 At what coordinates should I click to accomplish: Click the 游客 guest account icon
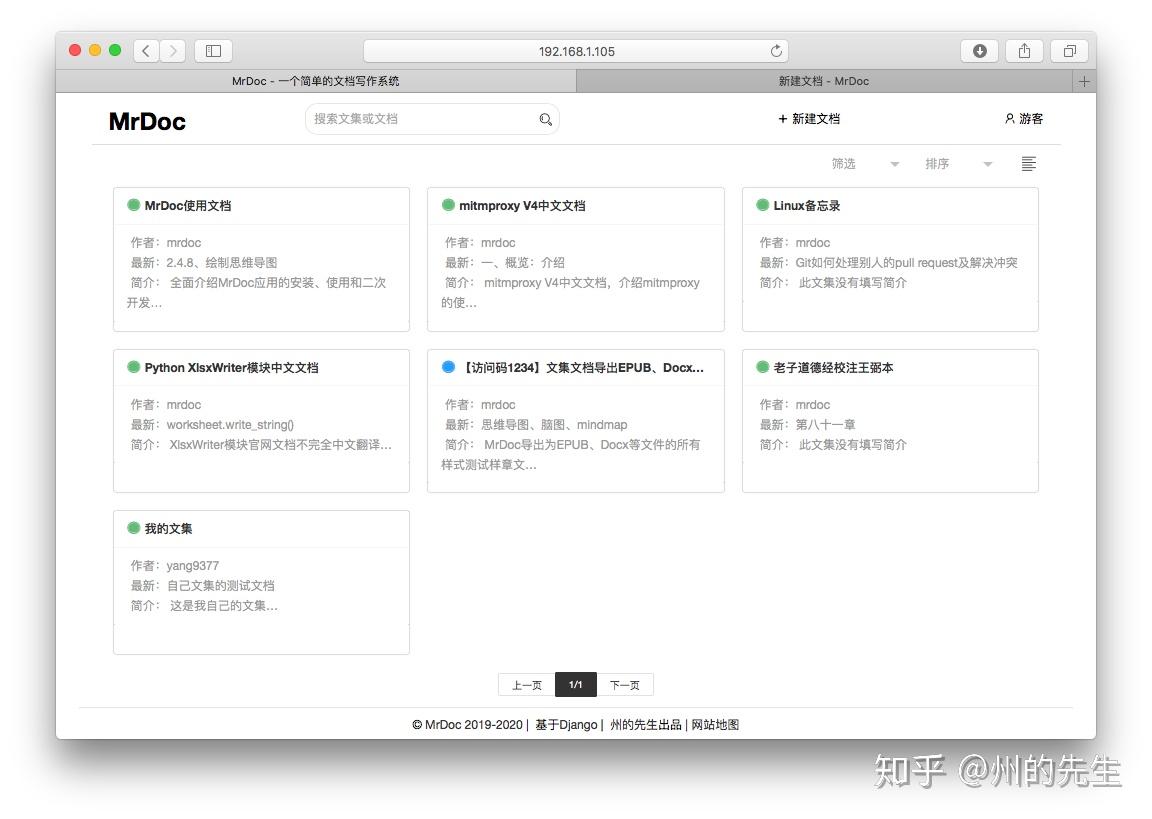point(1010,118)
